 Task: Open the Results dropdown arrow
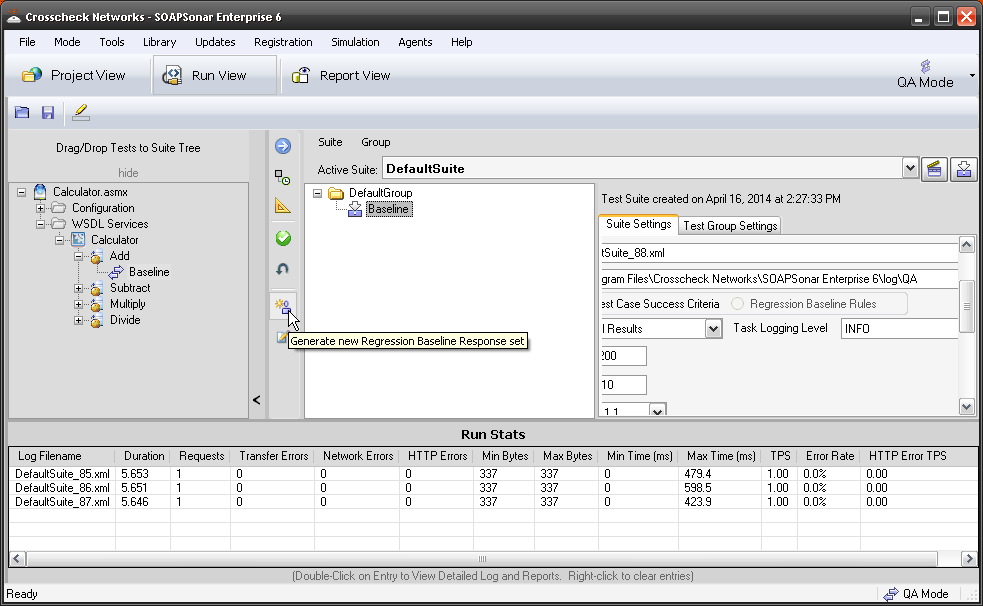click(x=713, y=329)
